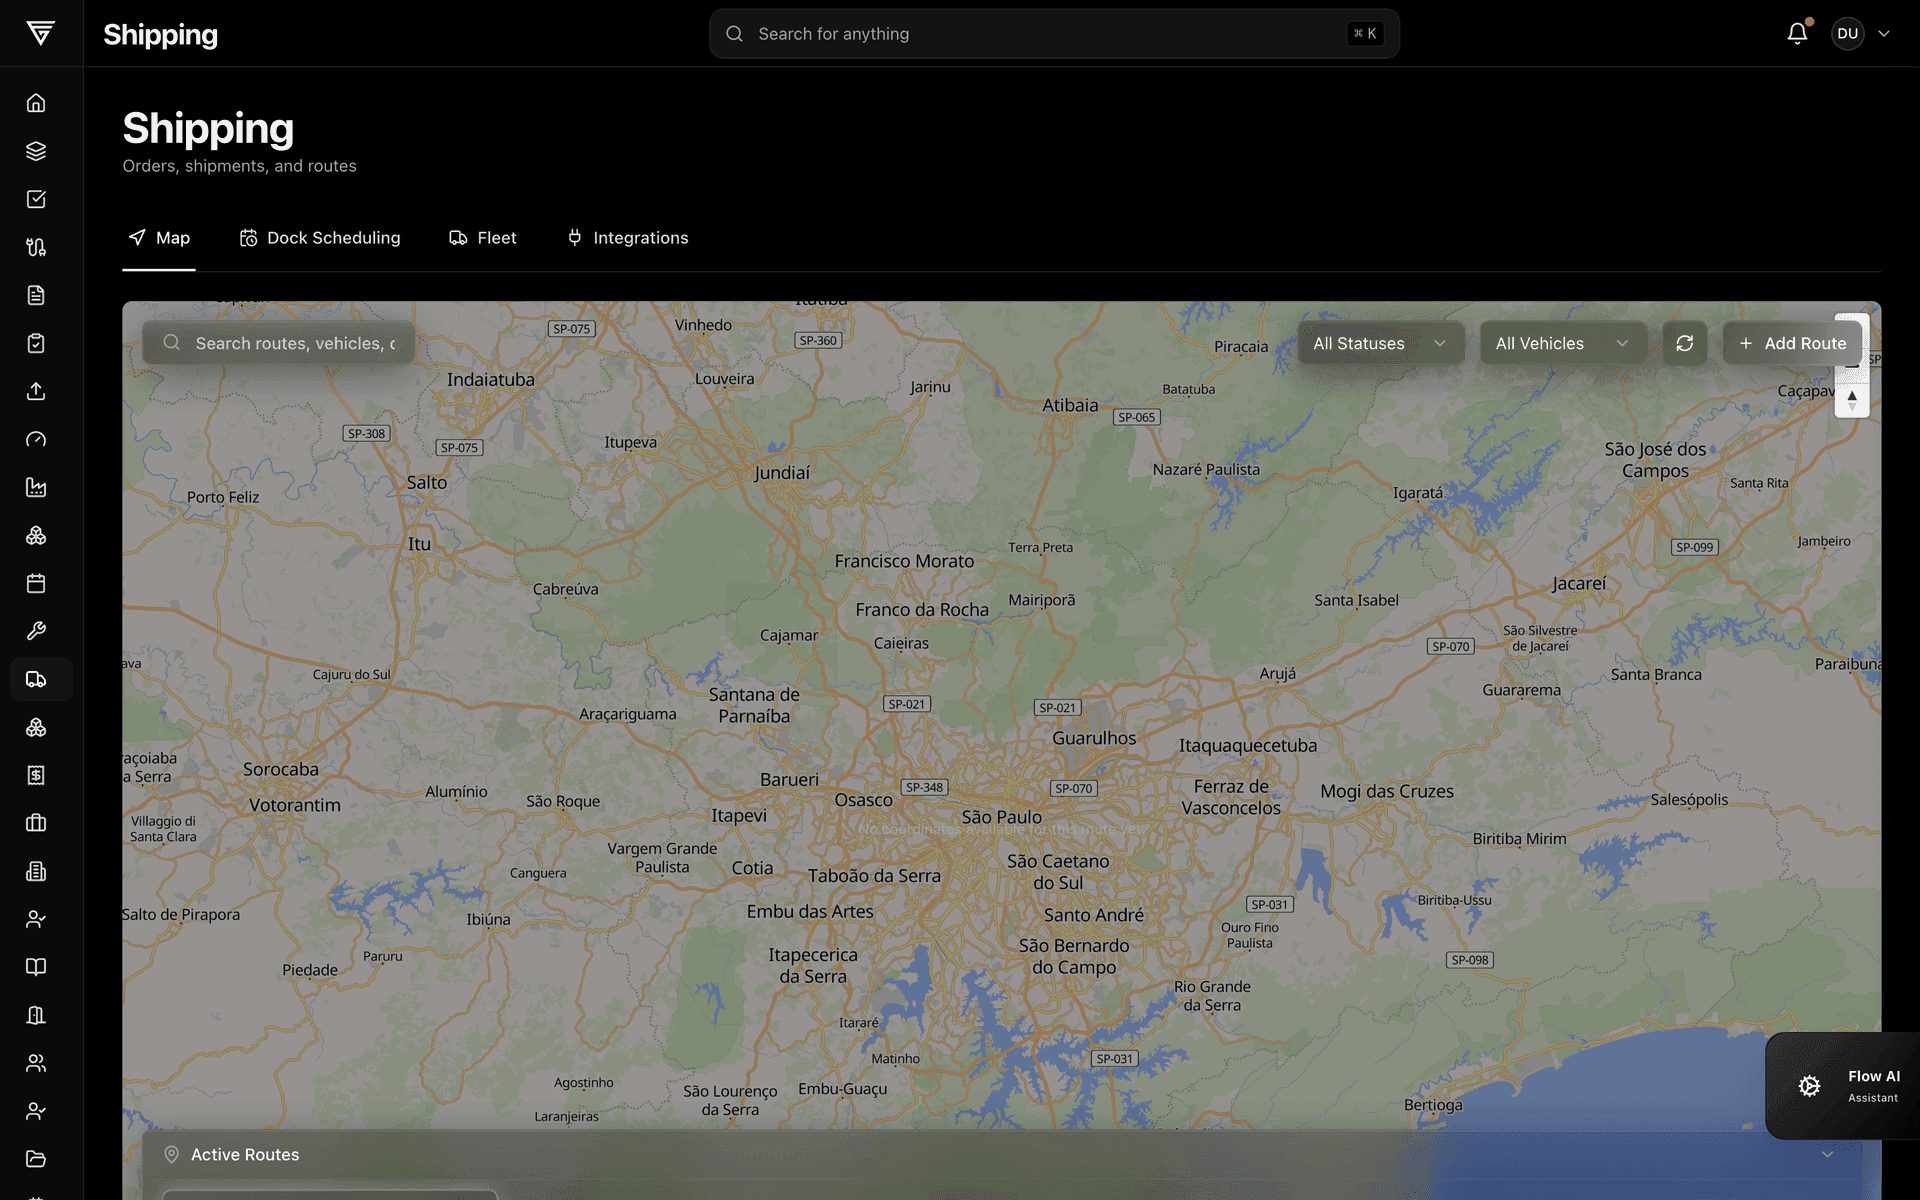Click the refresh routes icon button
Image resolution: width=1920 pixels, height=1200 pixels.
pos(1685,343)
